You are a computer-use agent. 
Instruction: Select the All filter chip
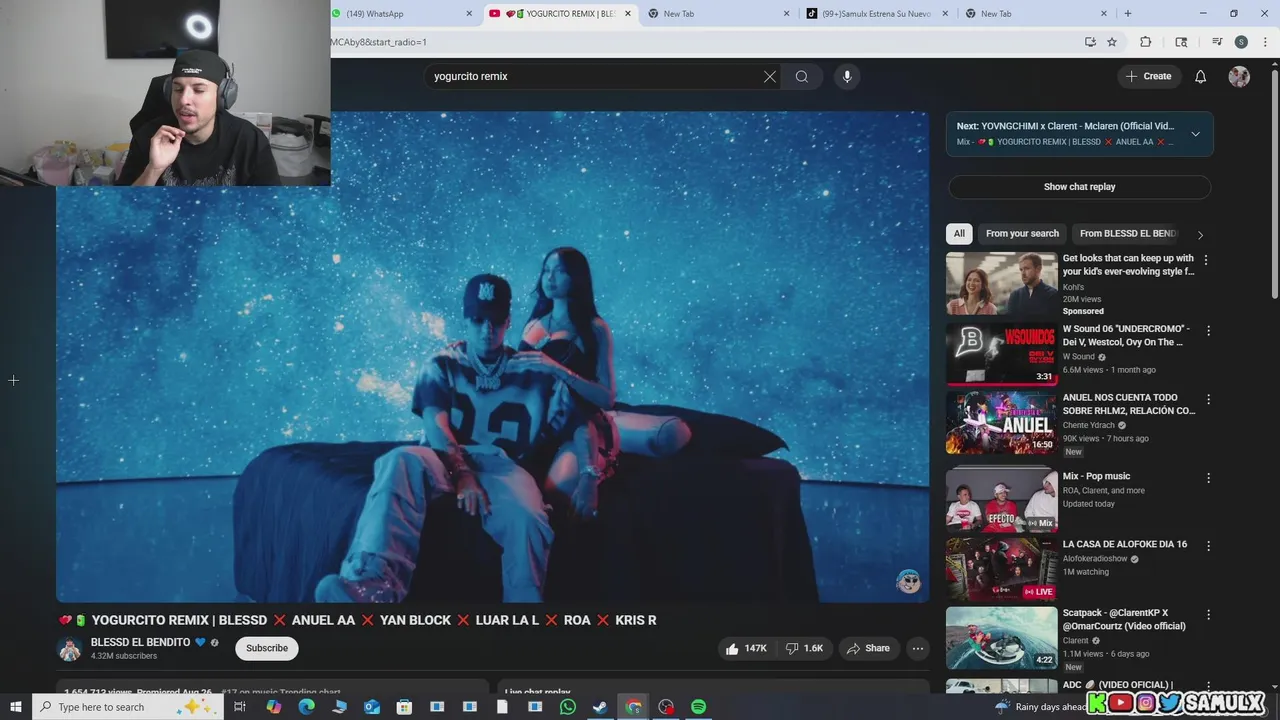coord(959,233)
